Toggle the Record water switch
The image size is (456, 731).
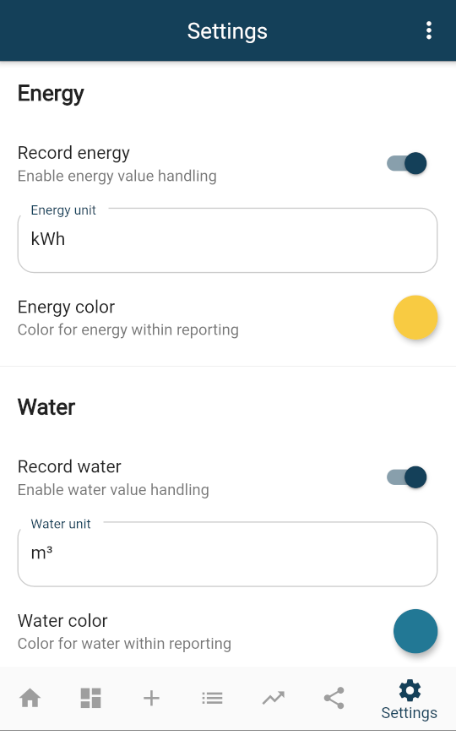407,477
